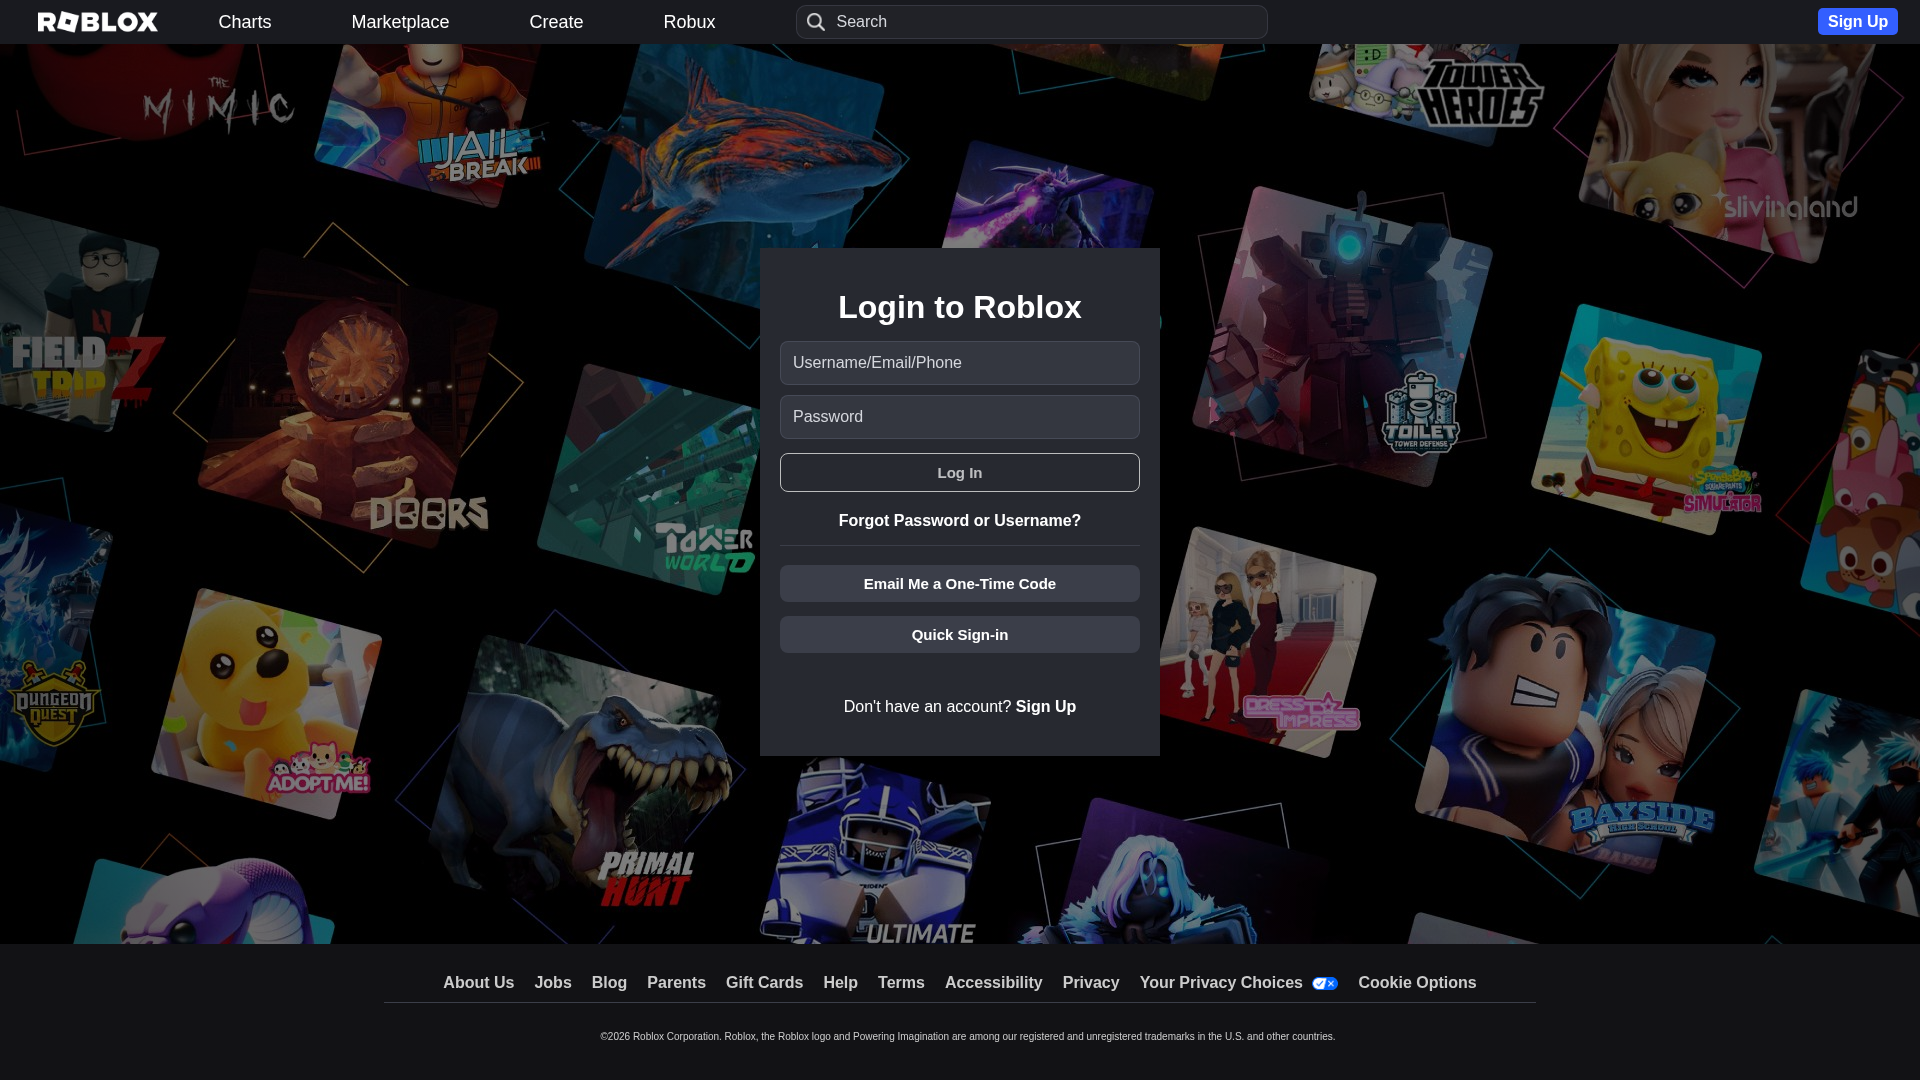Click the Roblox logo in the header
The width and height of the screenshot is (1920, 1080).
click(x=98, y=22)
